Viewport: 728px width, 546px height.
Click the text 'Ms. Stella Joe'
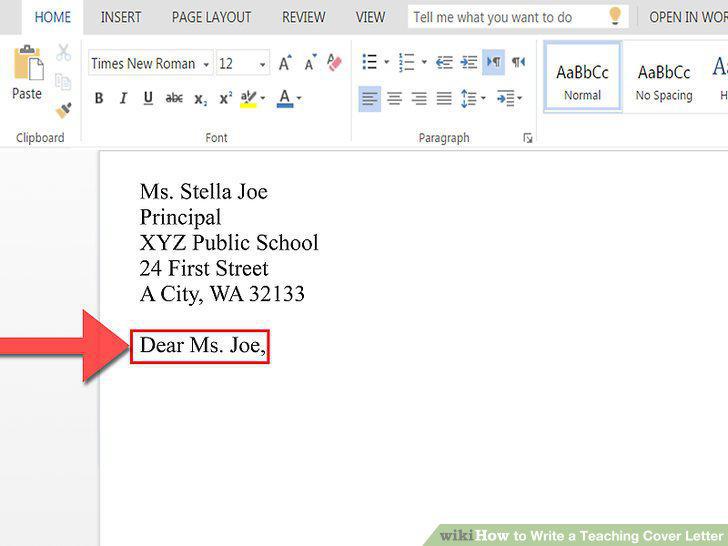[x=203, y=191]
